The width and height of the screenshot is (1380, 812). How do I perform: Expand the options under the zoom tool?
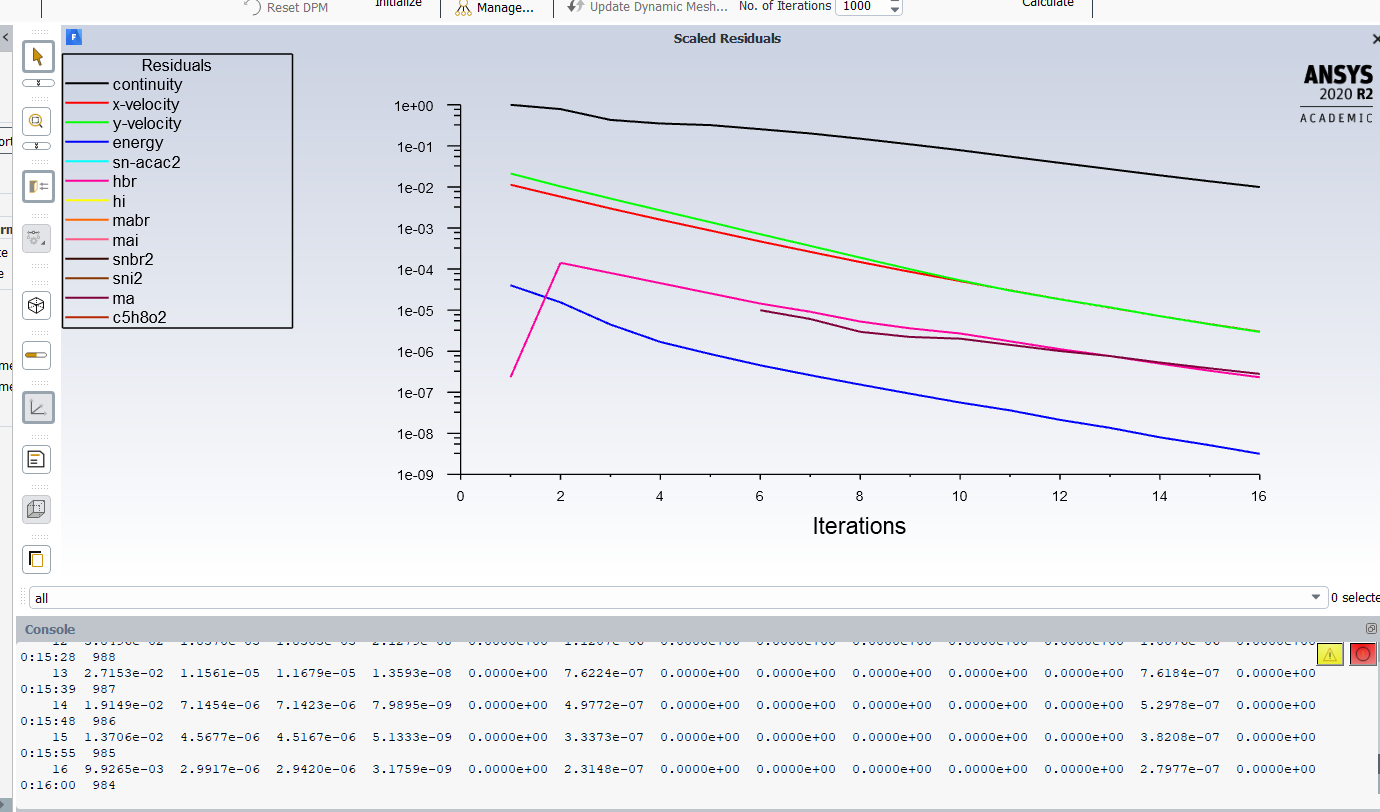tap(38, 147)
